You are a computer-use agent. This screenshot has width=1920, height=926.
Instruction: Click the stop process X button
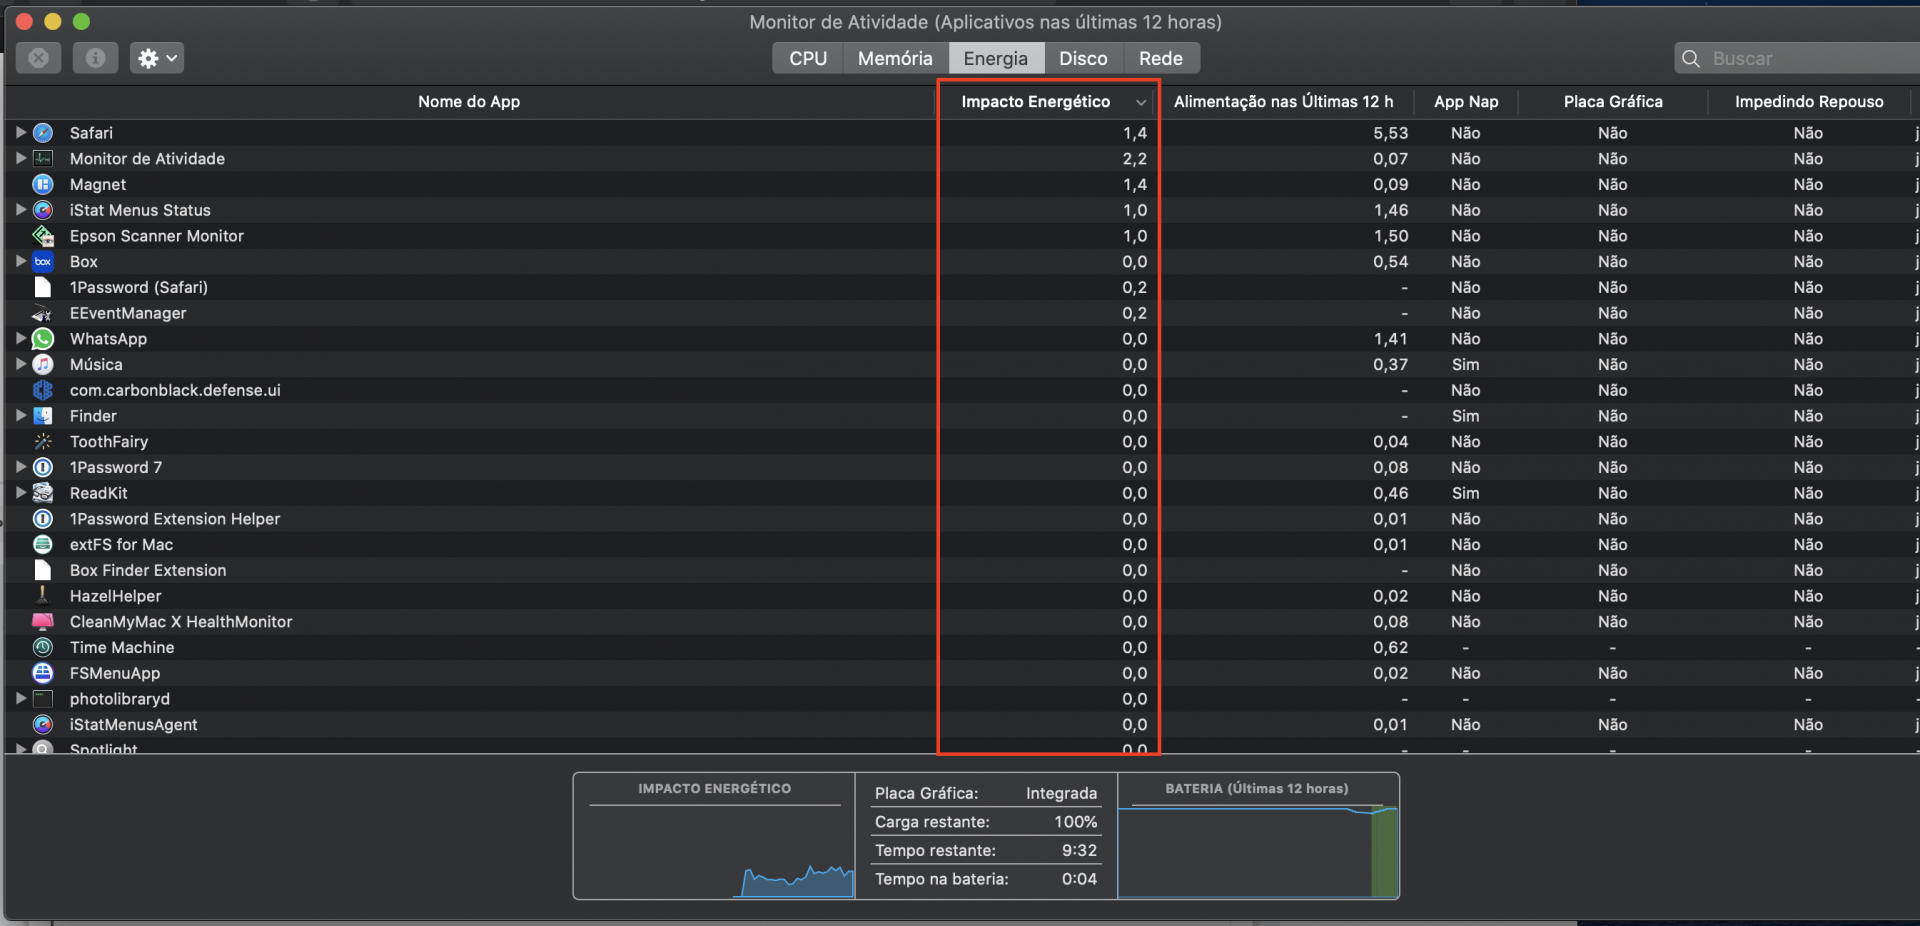point(39,58)
